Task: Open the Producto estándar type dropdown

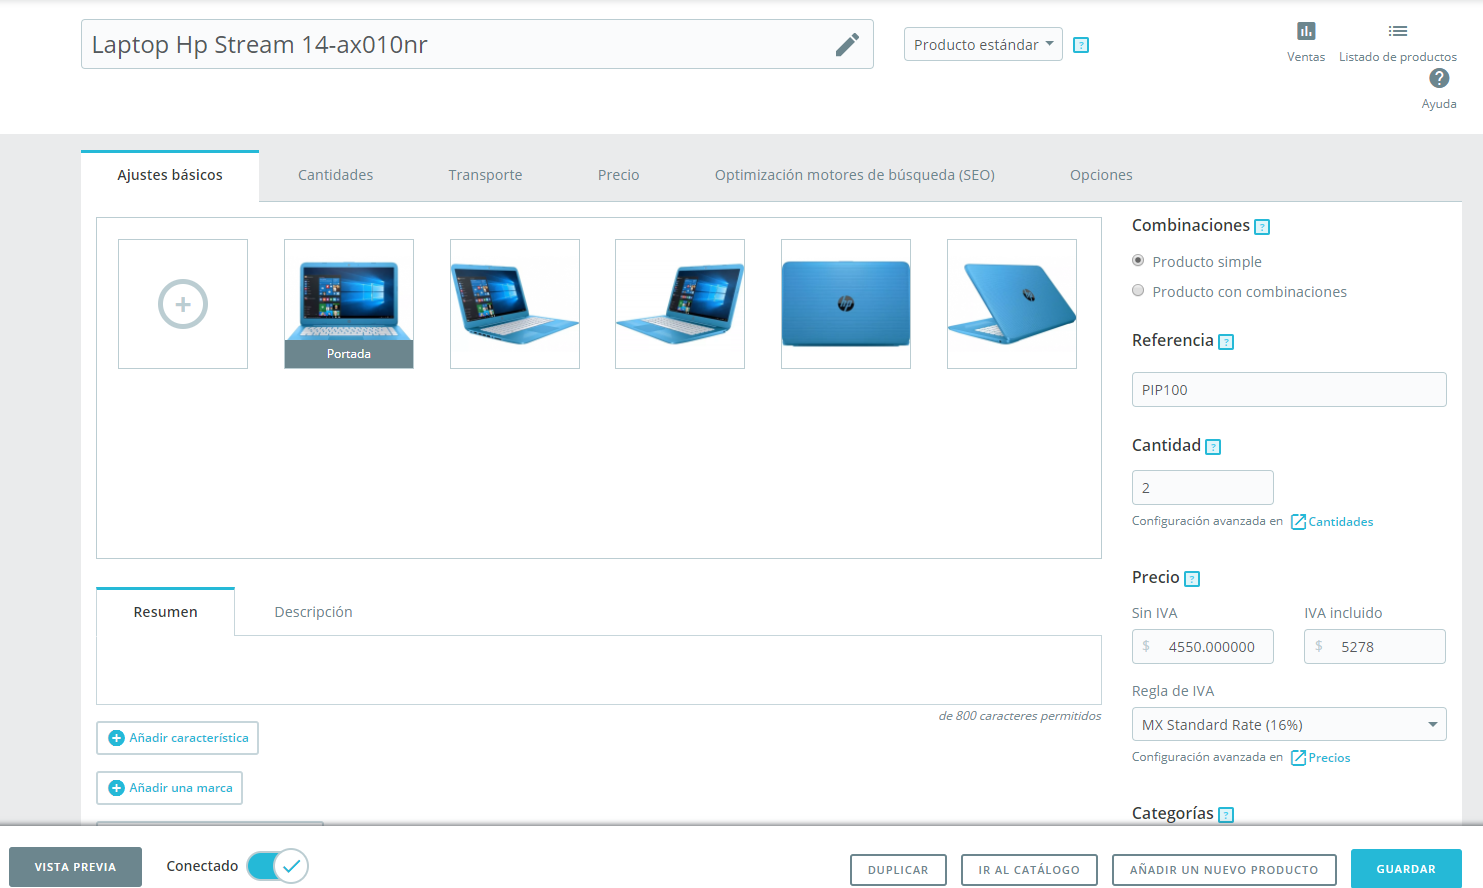Action: tap(983, 44)
